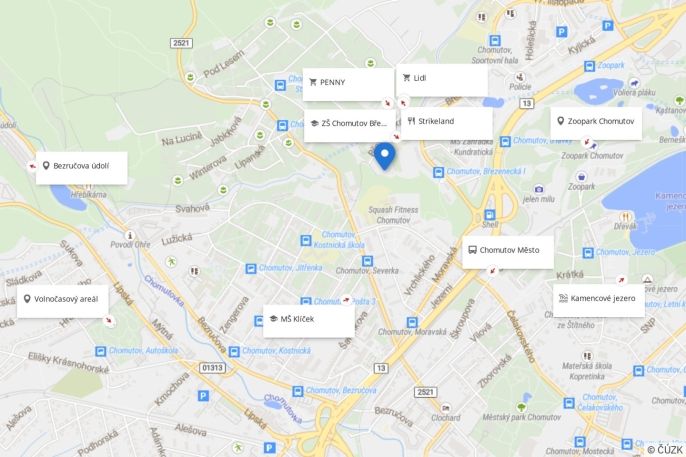
Task: Open the PENNY store label
Action: pyautogui.click(x=348, y=84)
